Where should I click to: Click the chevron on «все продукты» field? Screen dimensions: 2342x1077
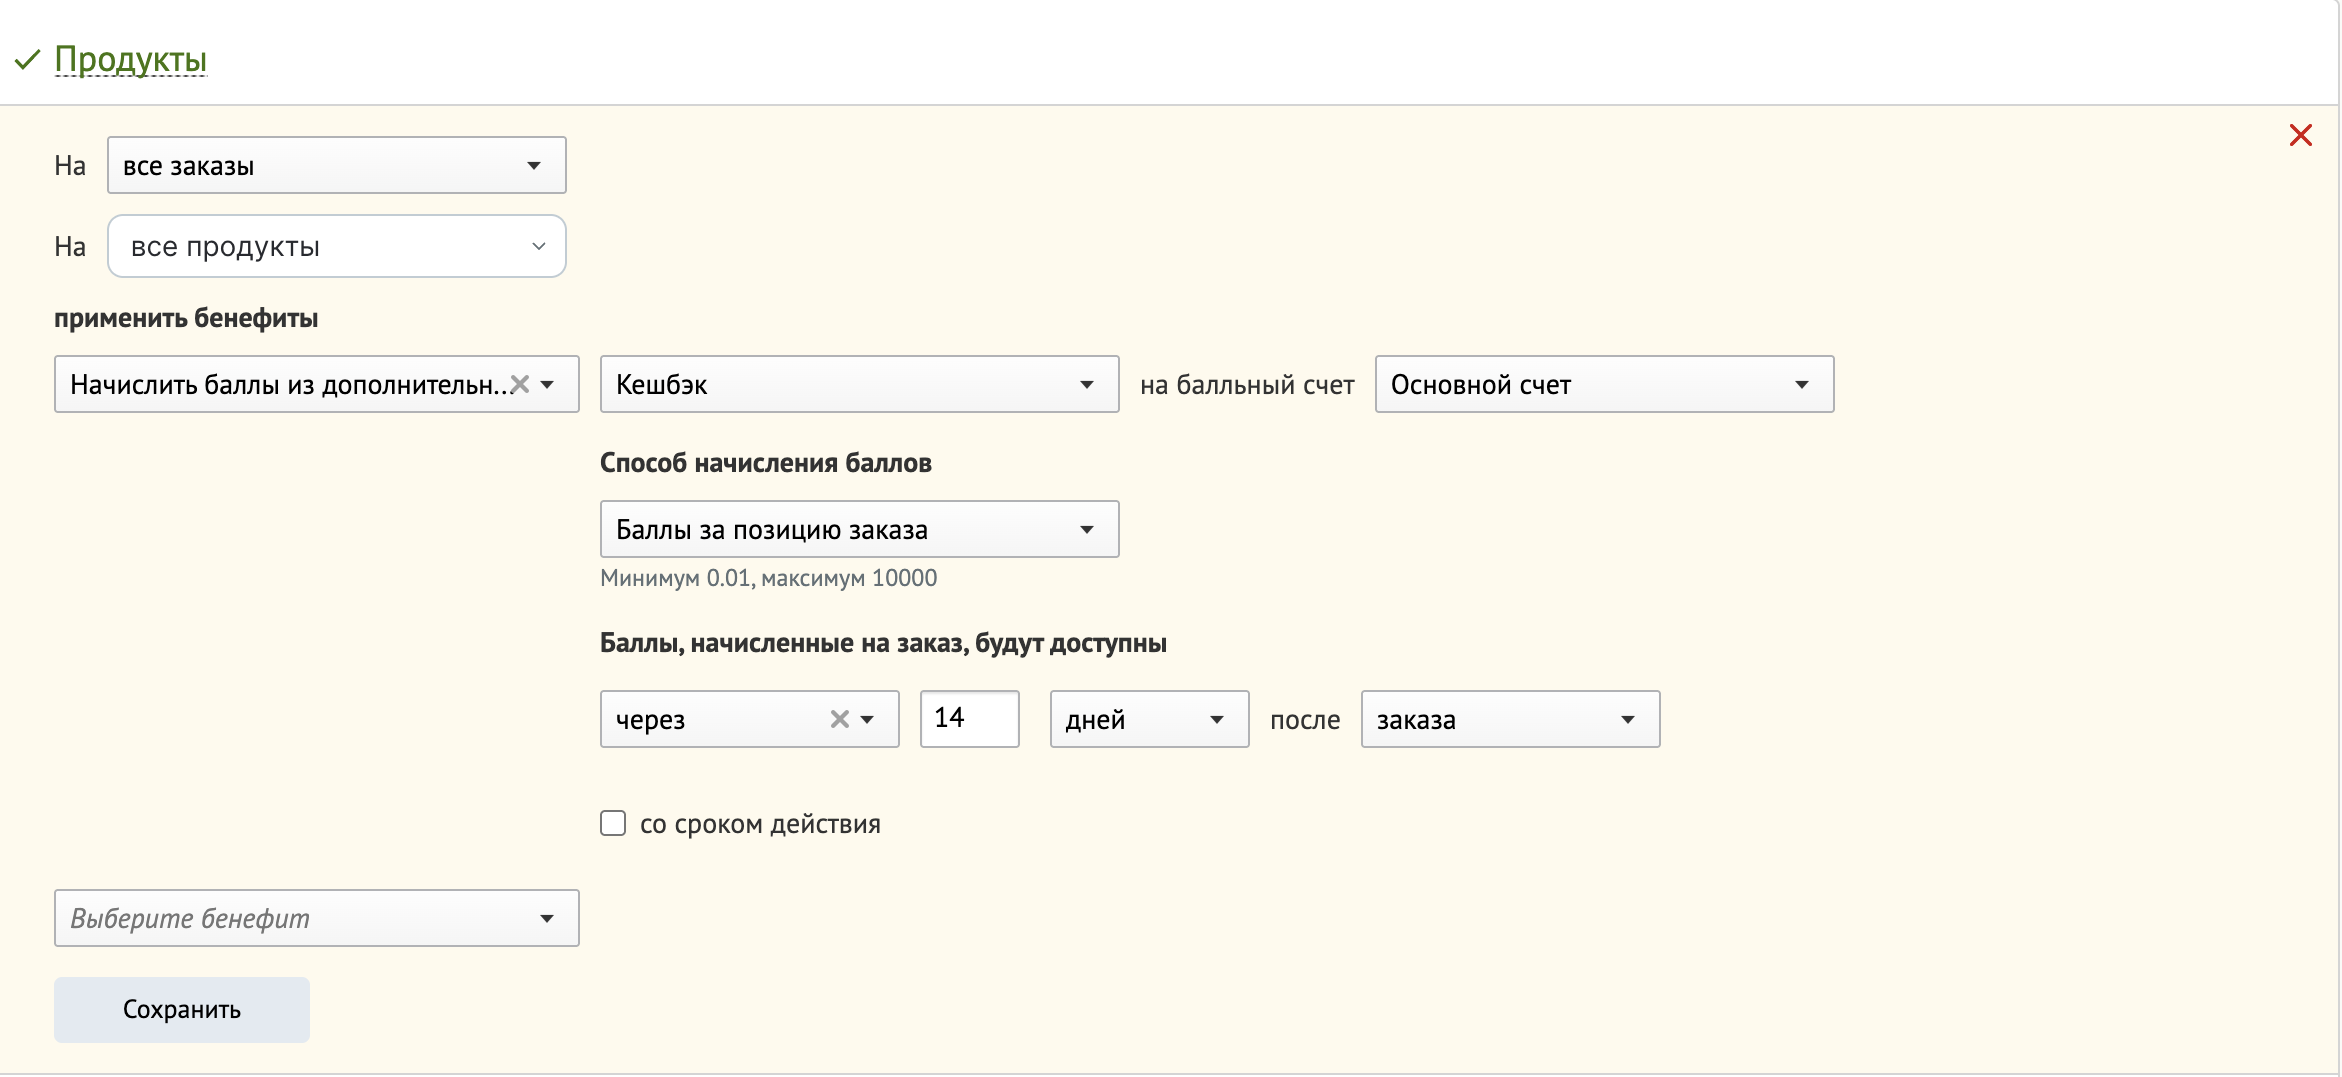tap(538, 246)
